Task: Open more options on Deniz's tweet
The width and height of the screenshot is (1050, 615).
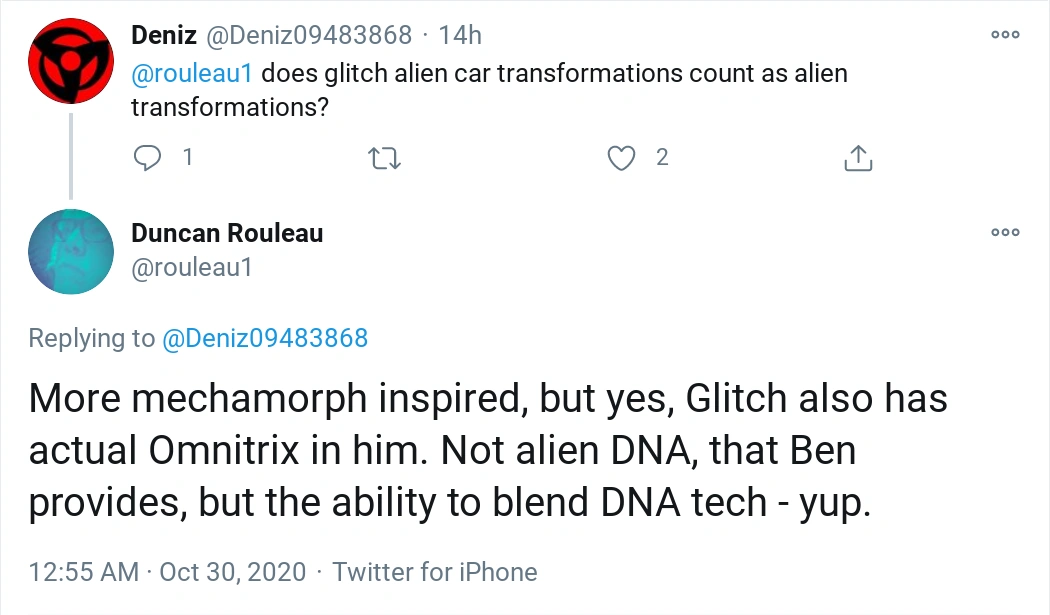Action: click(1004, 35)
